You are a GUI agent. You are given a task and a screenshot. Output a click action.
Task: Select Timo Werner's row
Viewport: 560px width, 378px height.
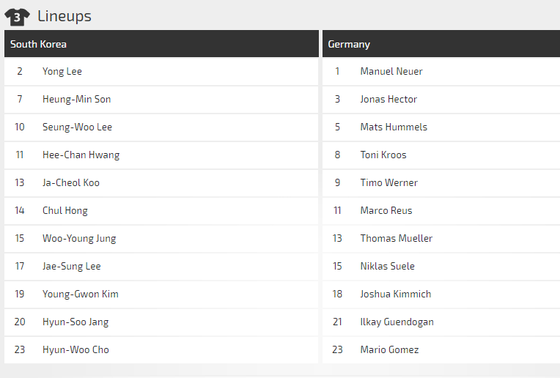(441, 183)
